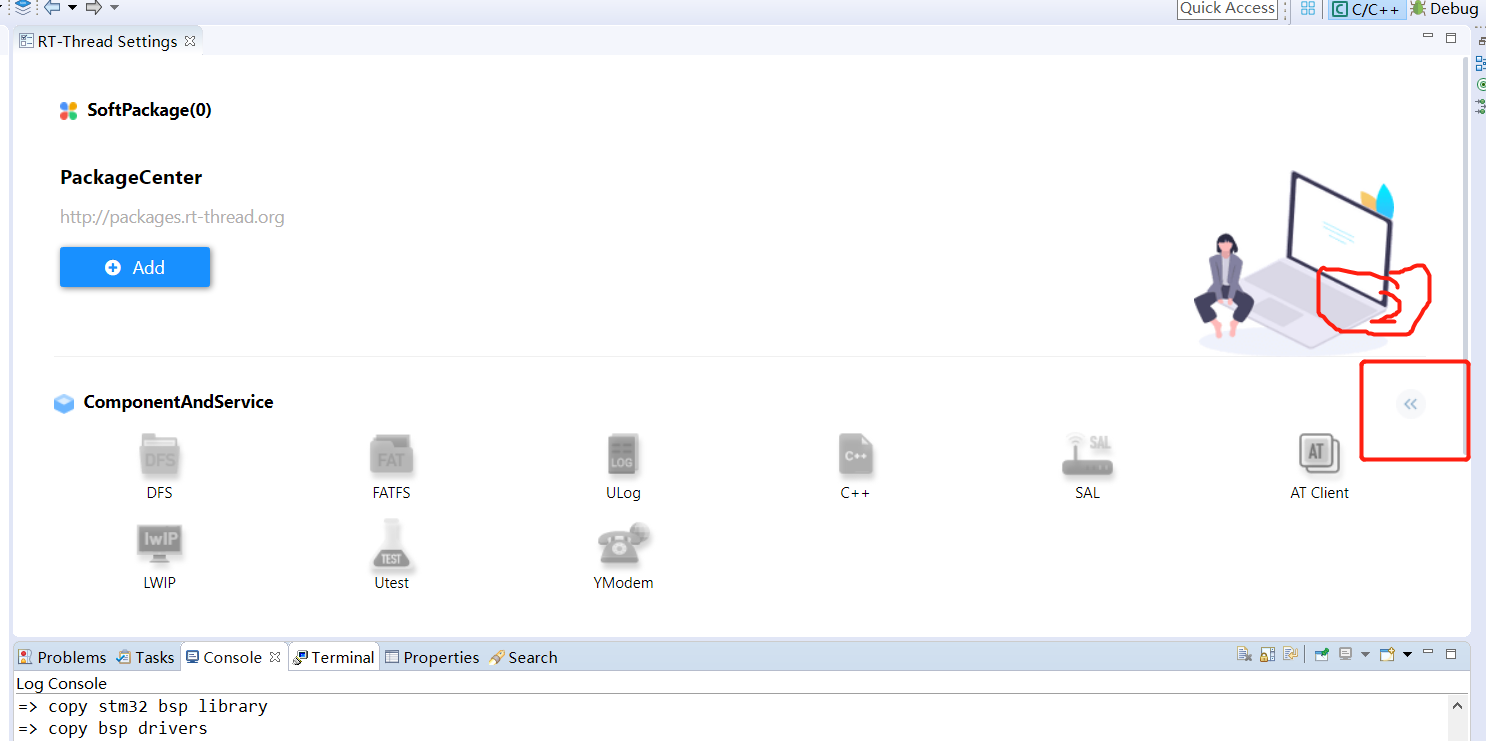Collapse the detail panel with the chevron button

[x=1411, y=404]
